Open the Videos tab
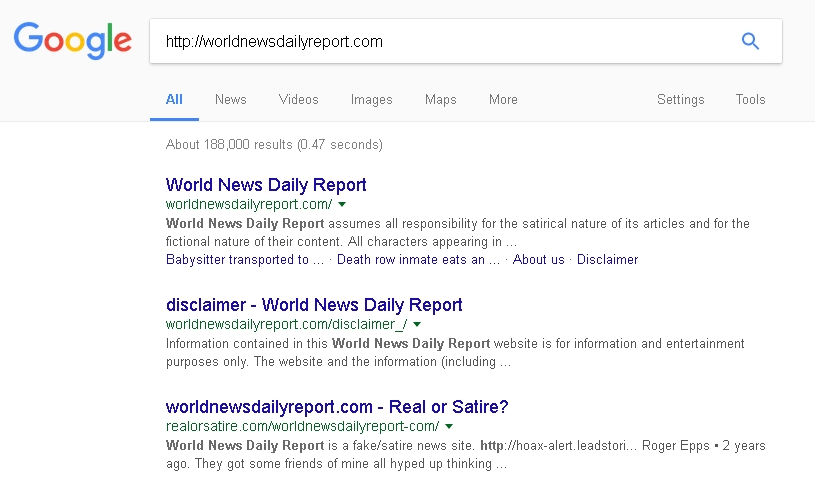Viewport: 815px width, 482px height. (x=298, y=99)
